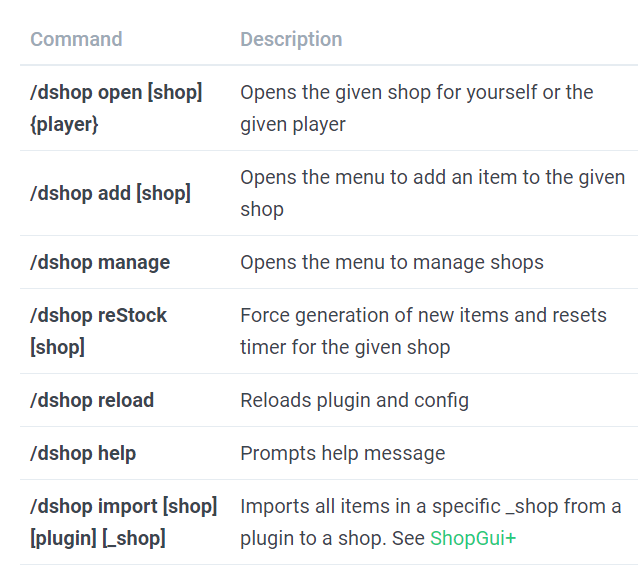Viewport: 638px width, 577px height.
Task: Click 'Opens the menu to manage shops' text
Action: (391, 262)
